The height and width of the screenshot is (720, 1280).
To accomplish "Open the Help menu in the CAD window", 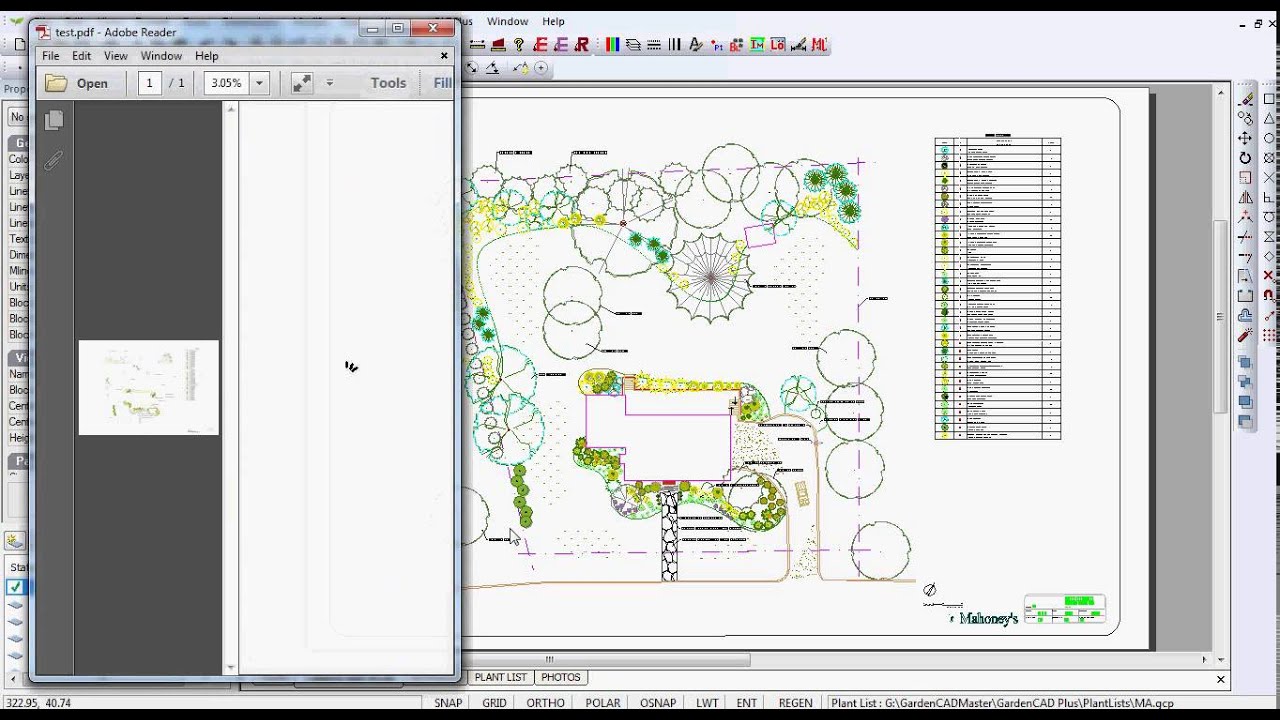I will coord(553,21).
